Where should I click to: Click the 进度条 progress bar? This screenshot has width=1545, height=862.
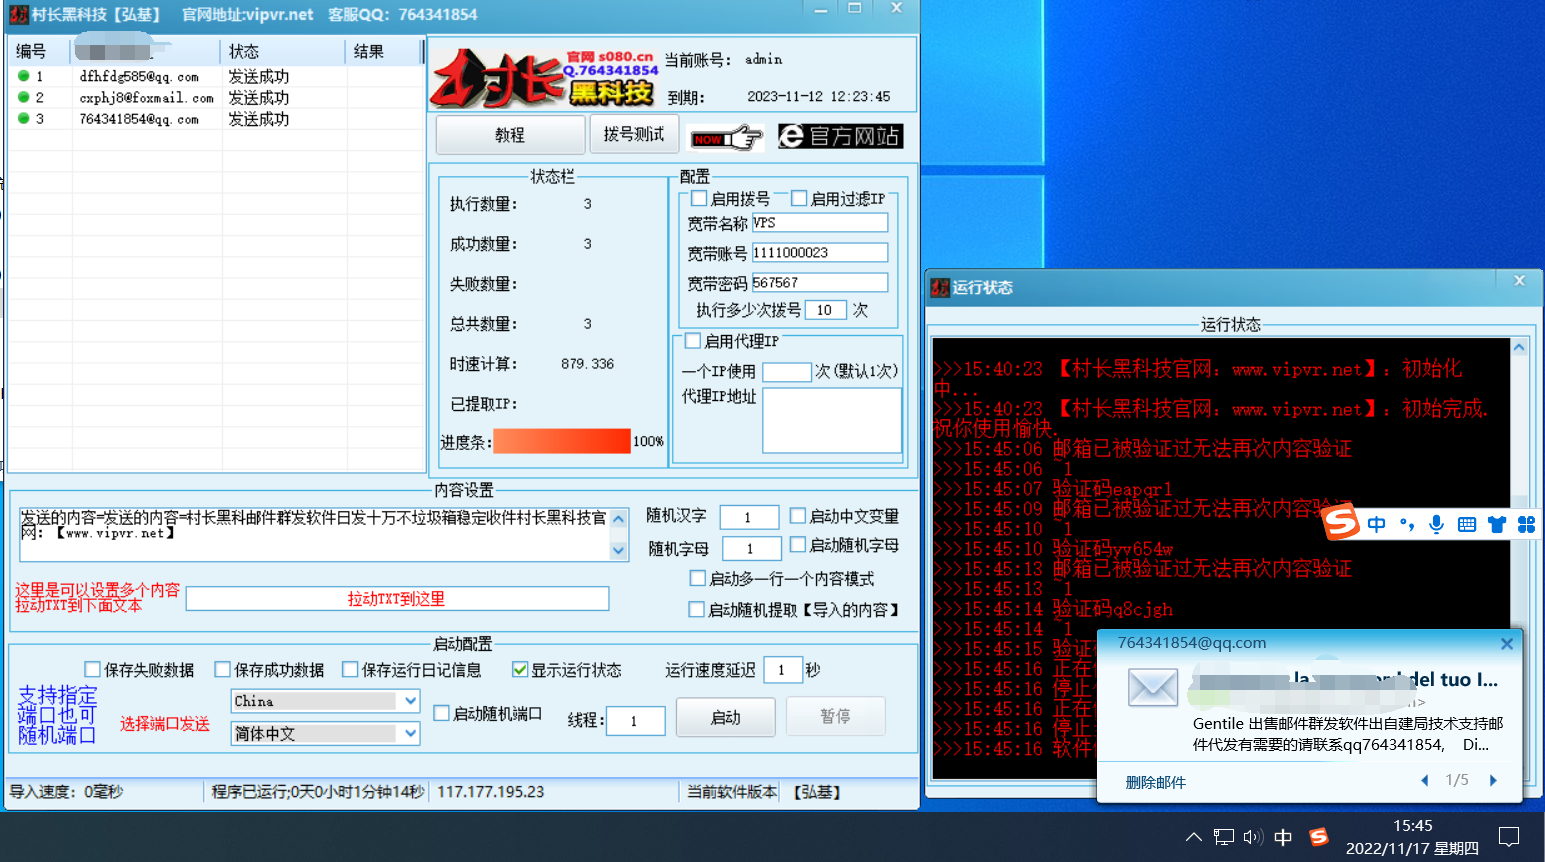tap(562, 441)
